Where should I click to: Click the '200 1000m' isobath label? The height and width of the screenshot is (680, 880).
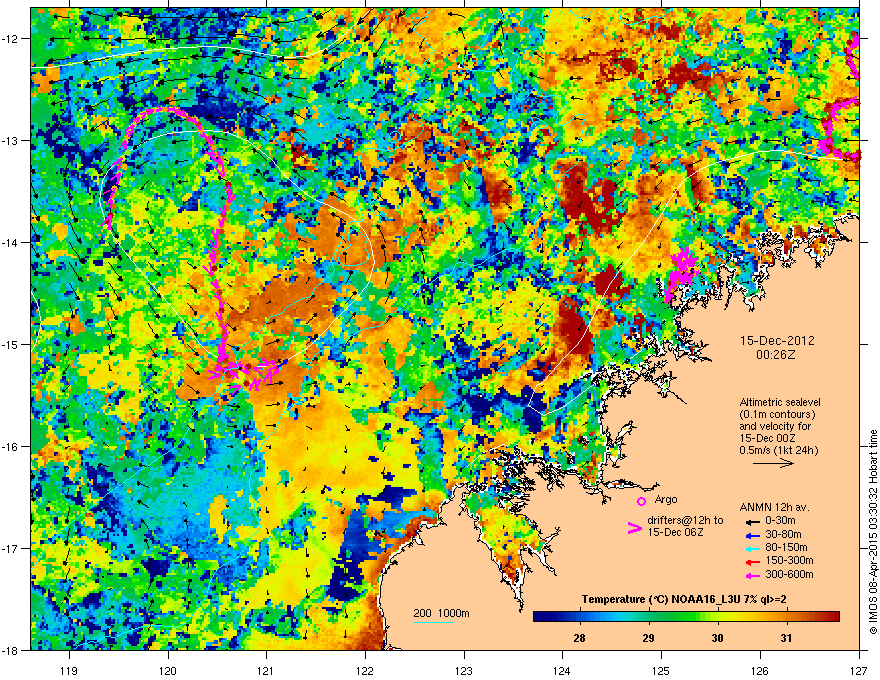pyautogui.click(x=441, y=613)
